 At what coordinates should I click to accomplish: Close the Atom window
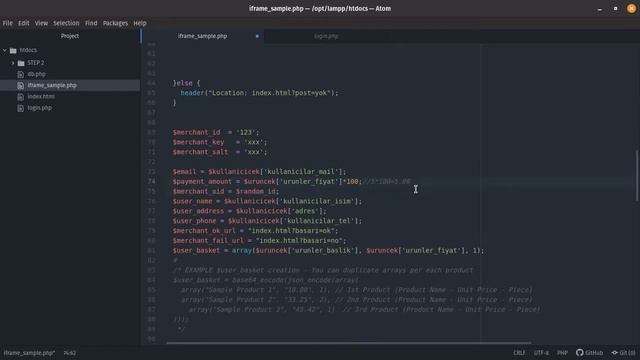[631, 9]
